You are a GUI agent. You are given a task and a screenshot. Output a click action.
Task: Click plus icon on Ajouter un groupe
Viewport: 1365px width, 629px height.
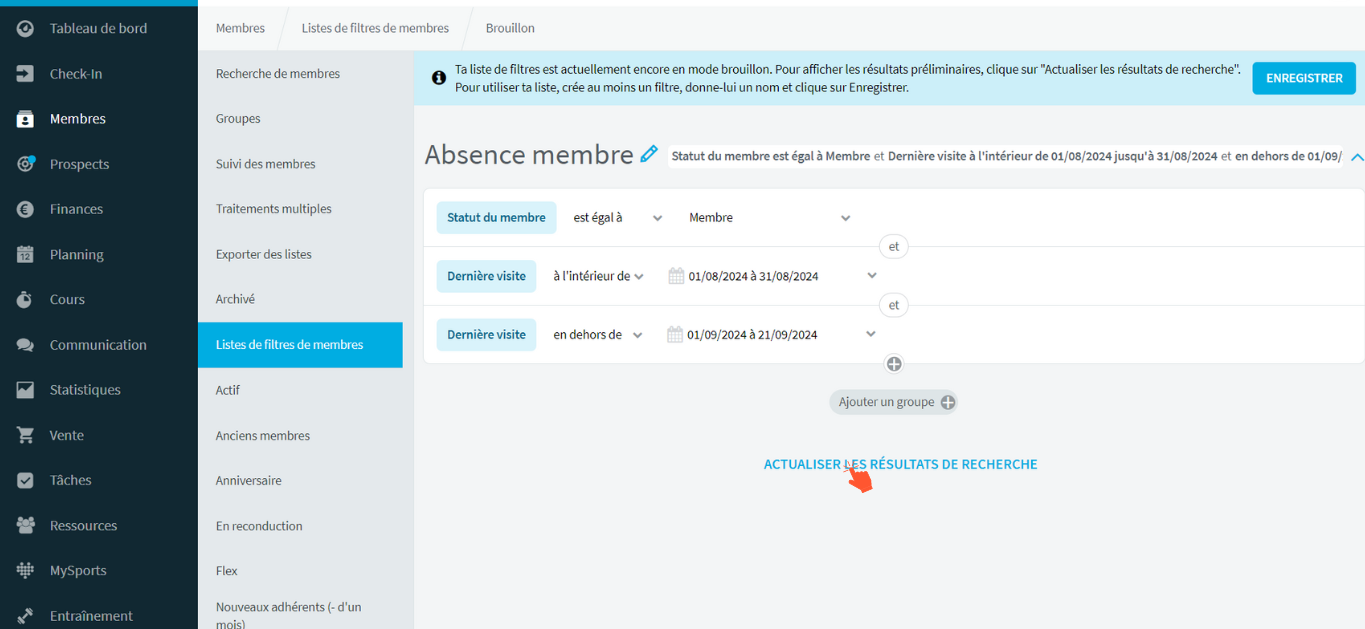click(x=947, y=403)
